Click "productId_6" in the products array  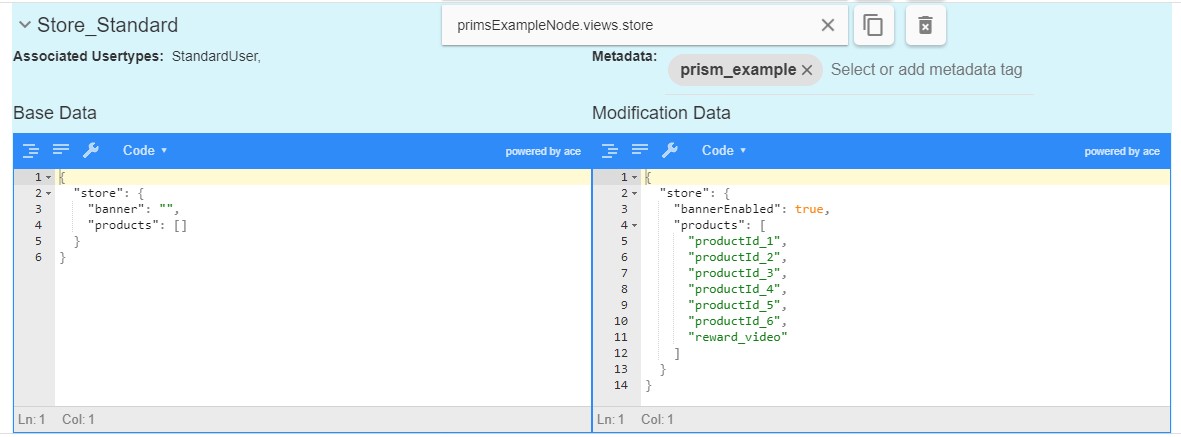pyautogui.click(x=734, y=322)
